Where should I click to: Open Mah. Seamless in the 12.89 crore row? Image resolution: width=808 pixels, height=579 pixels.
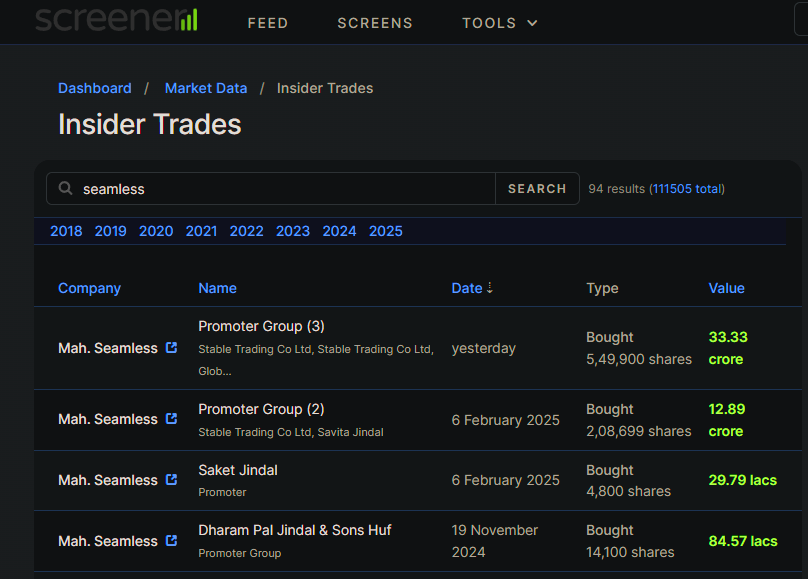pyautogui.click(x=108, y=419)
